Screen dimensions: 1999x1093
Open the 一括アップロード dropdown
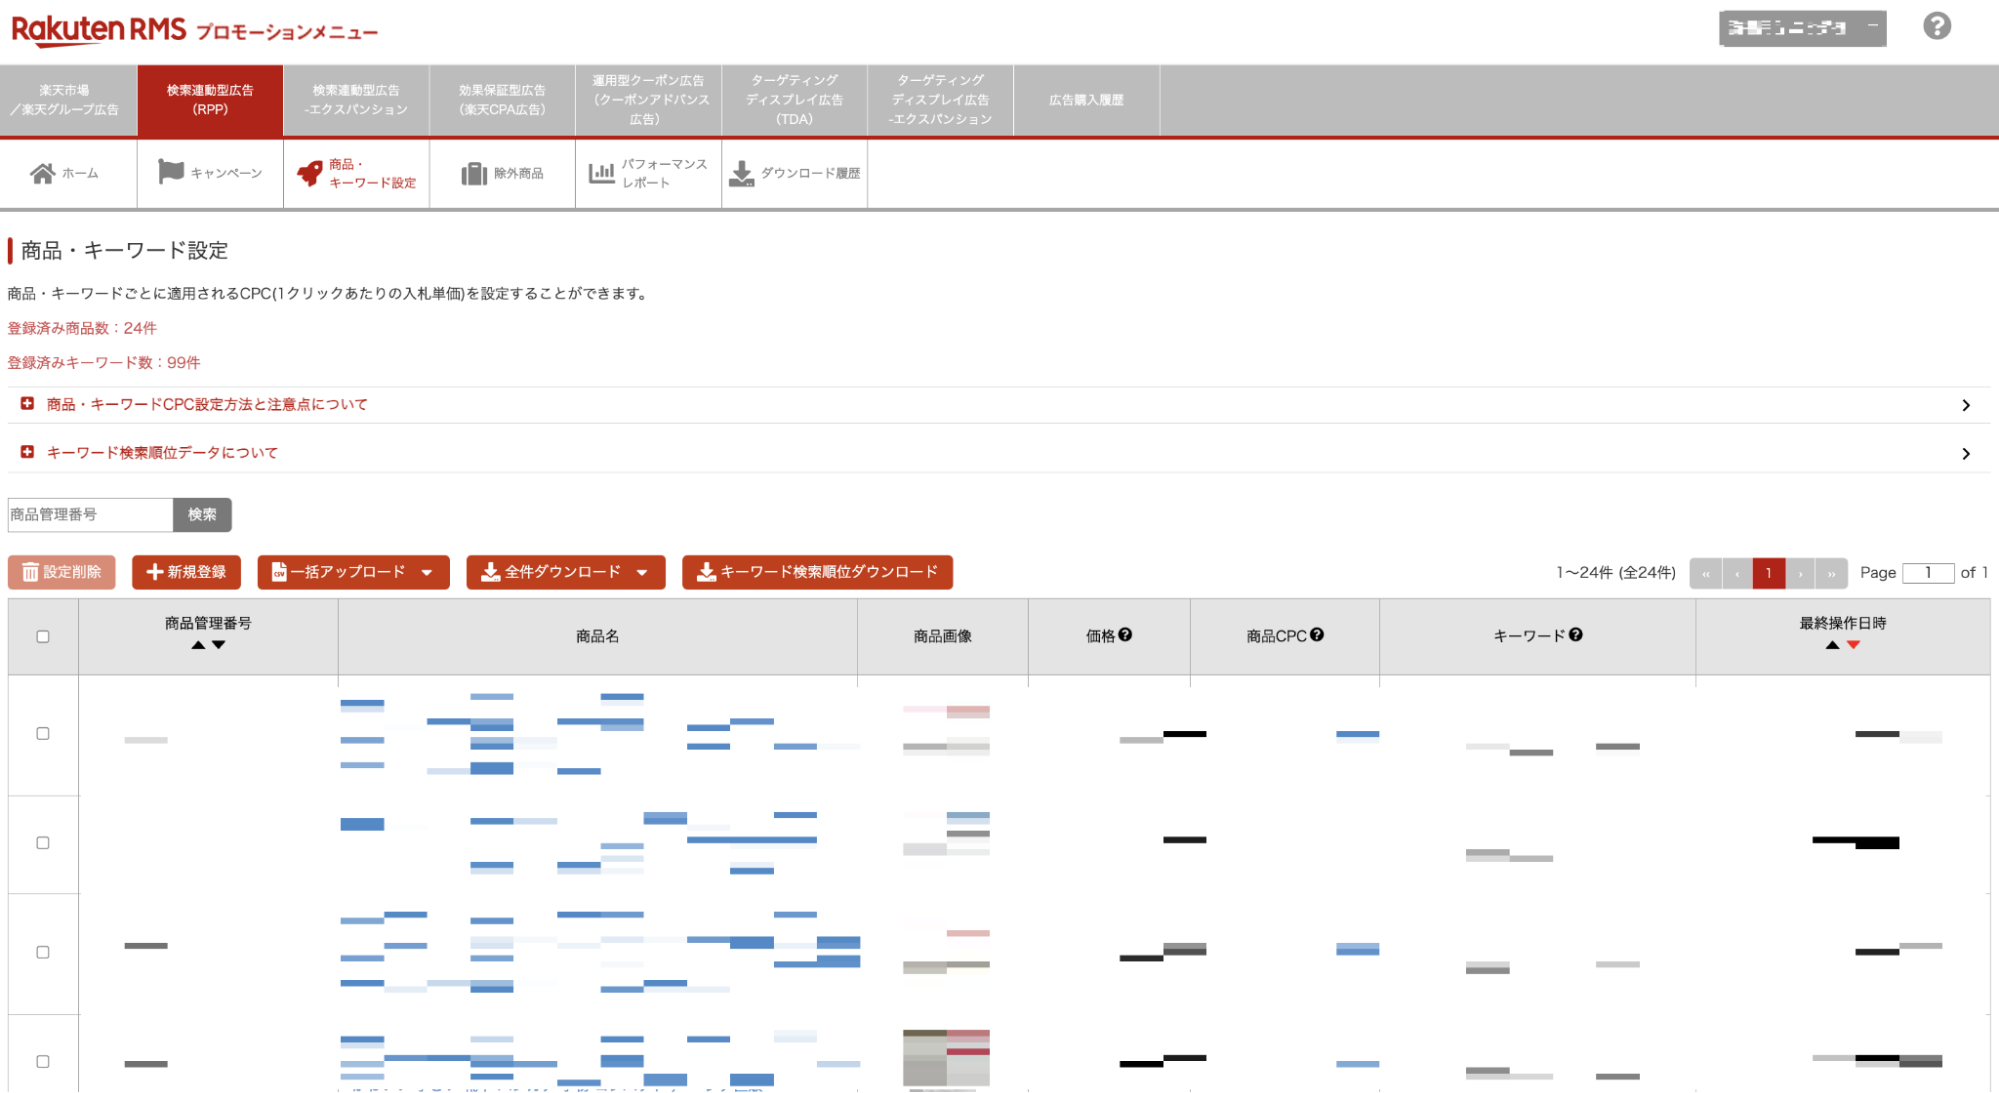[x=353, y=572]
